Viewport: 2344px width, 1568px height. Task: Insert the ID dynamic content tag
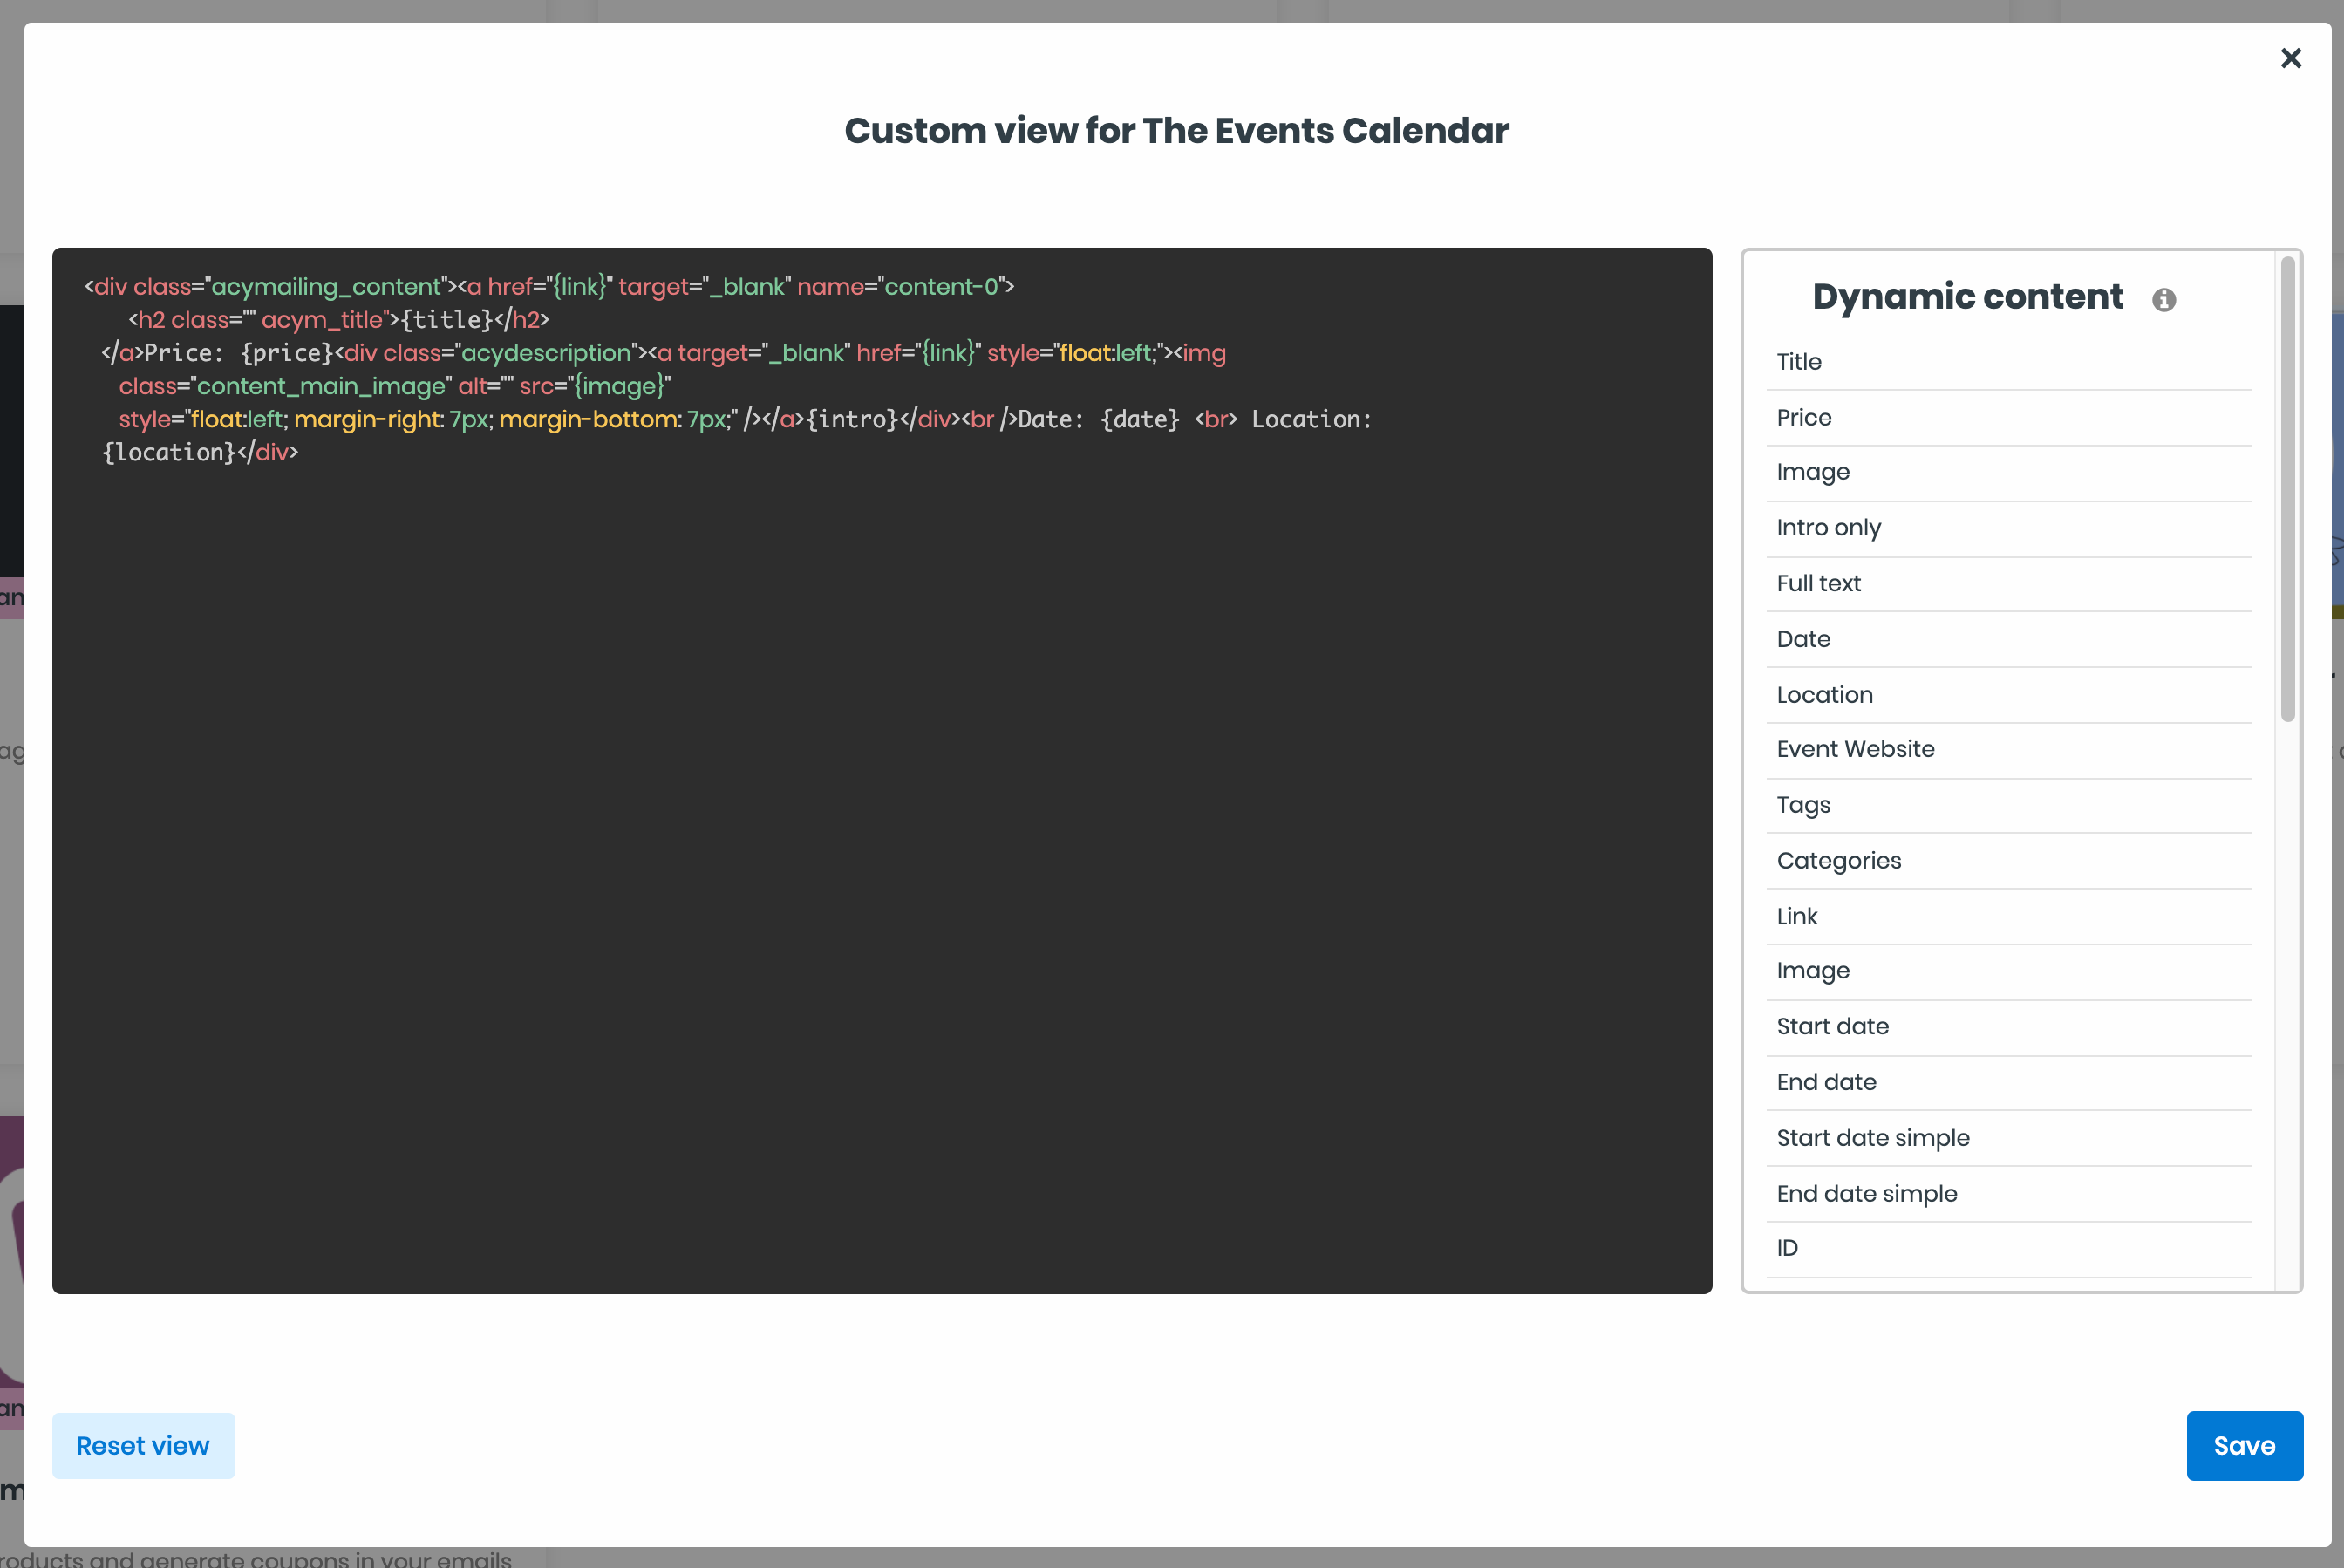(x=2008, y=1249)
